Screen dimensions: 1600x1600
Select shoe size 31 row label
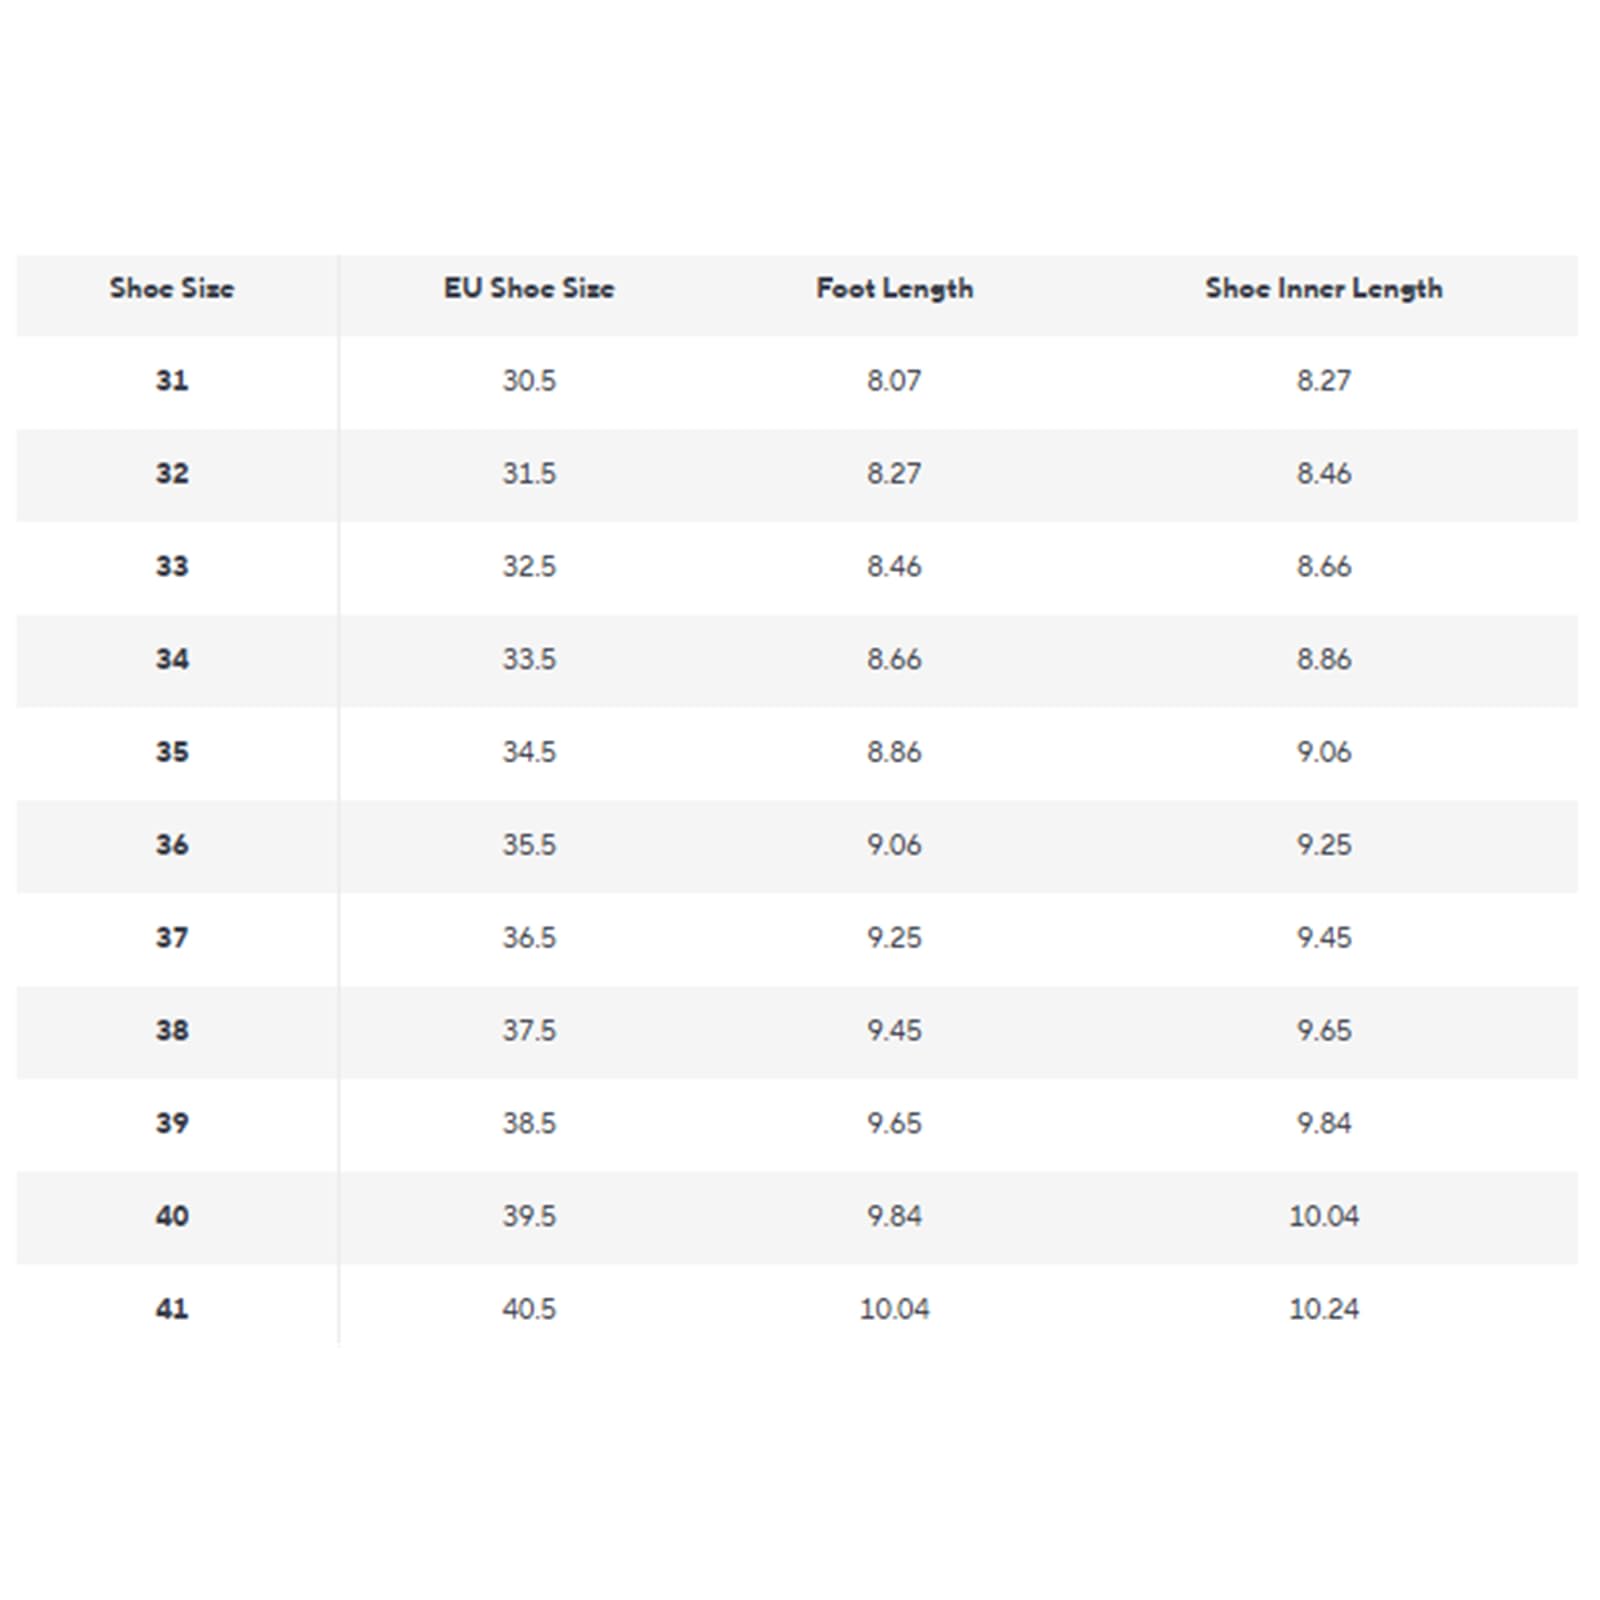click(172, 380)
